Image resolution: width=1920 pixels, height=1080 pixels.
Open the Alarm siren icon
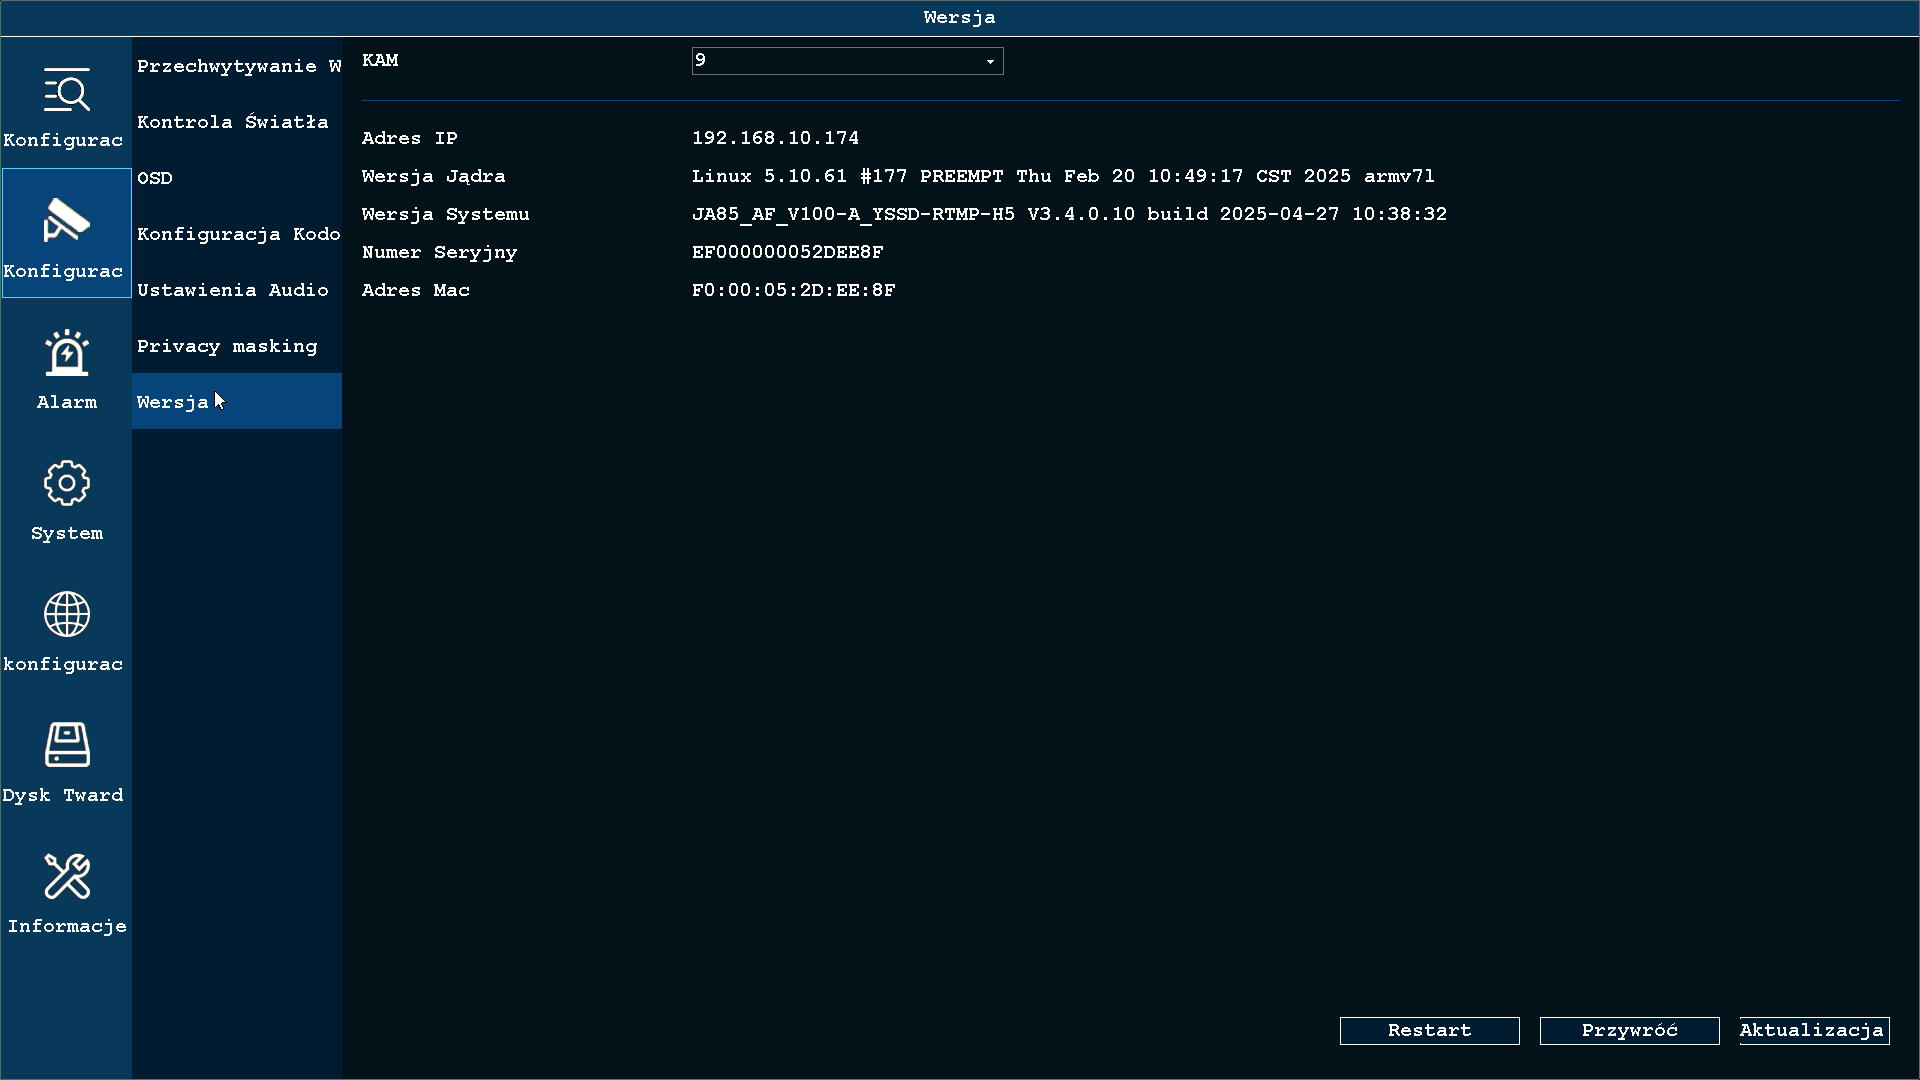pyautogui.click(x=67, y=352)
